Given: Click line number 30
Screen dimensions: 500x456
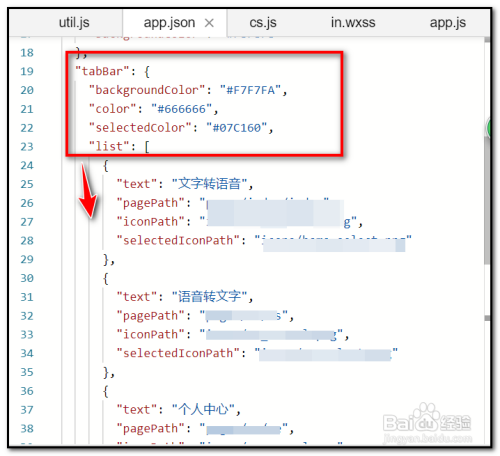Looking at the screenshot, I should (27, 278).
